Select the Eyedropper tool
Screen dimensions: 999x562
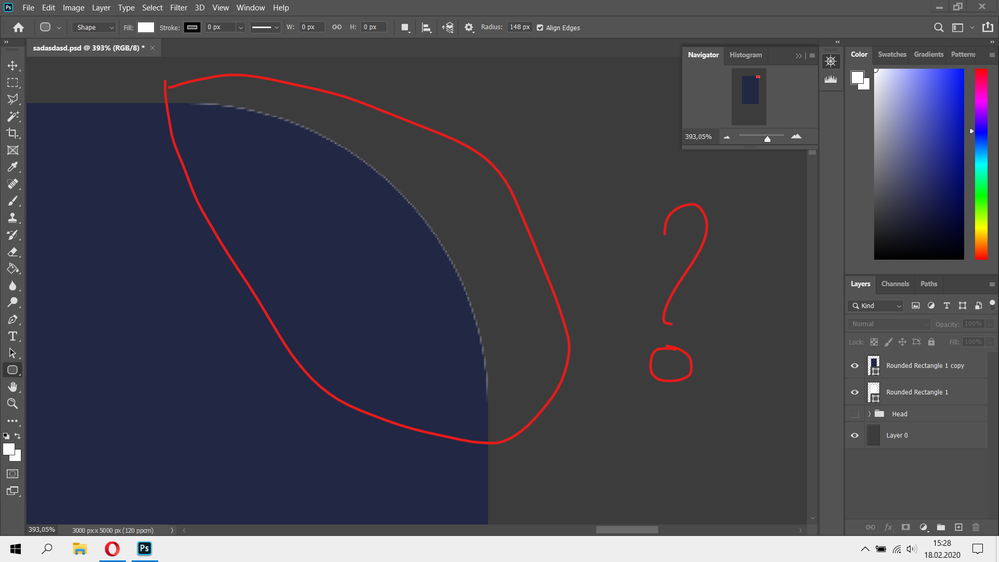[x=13, y=167]
